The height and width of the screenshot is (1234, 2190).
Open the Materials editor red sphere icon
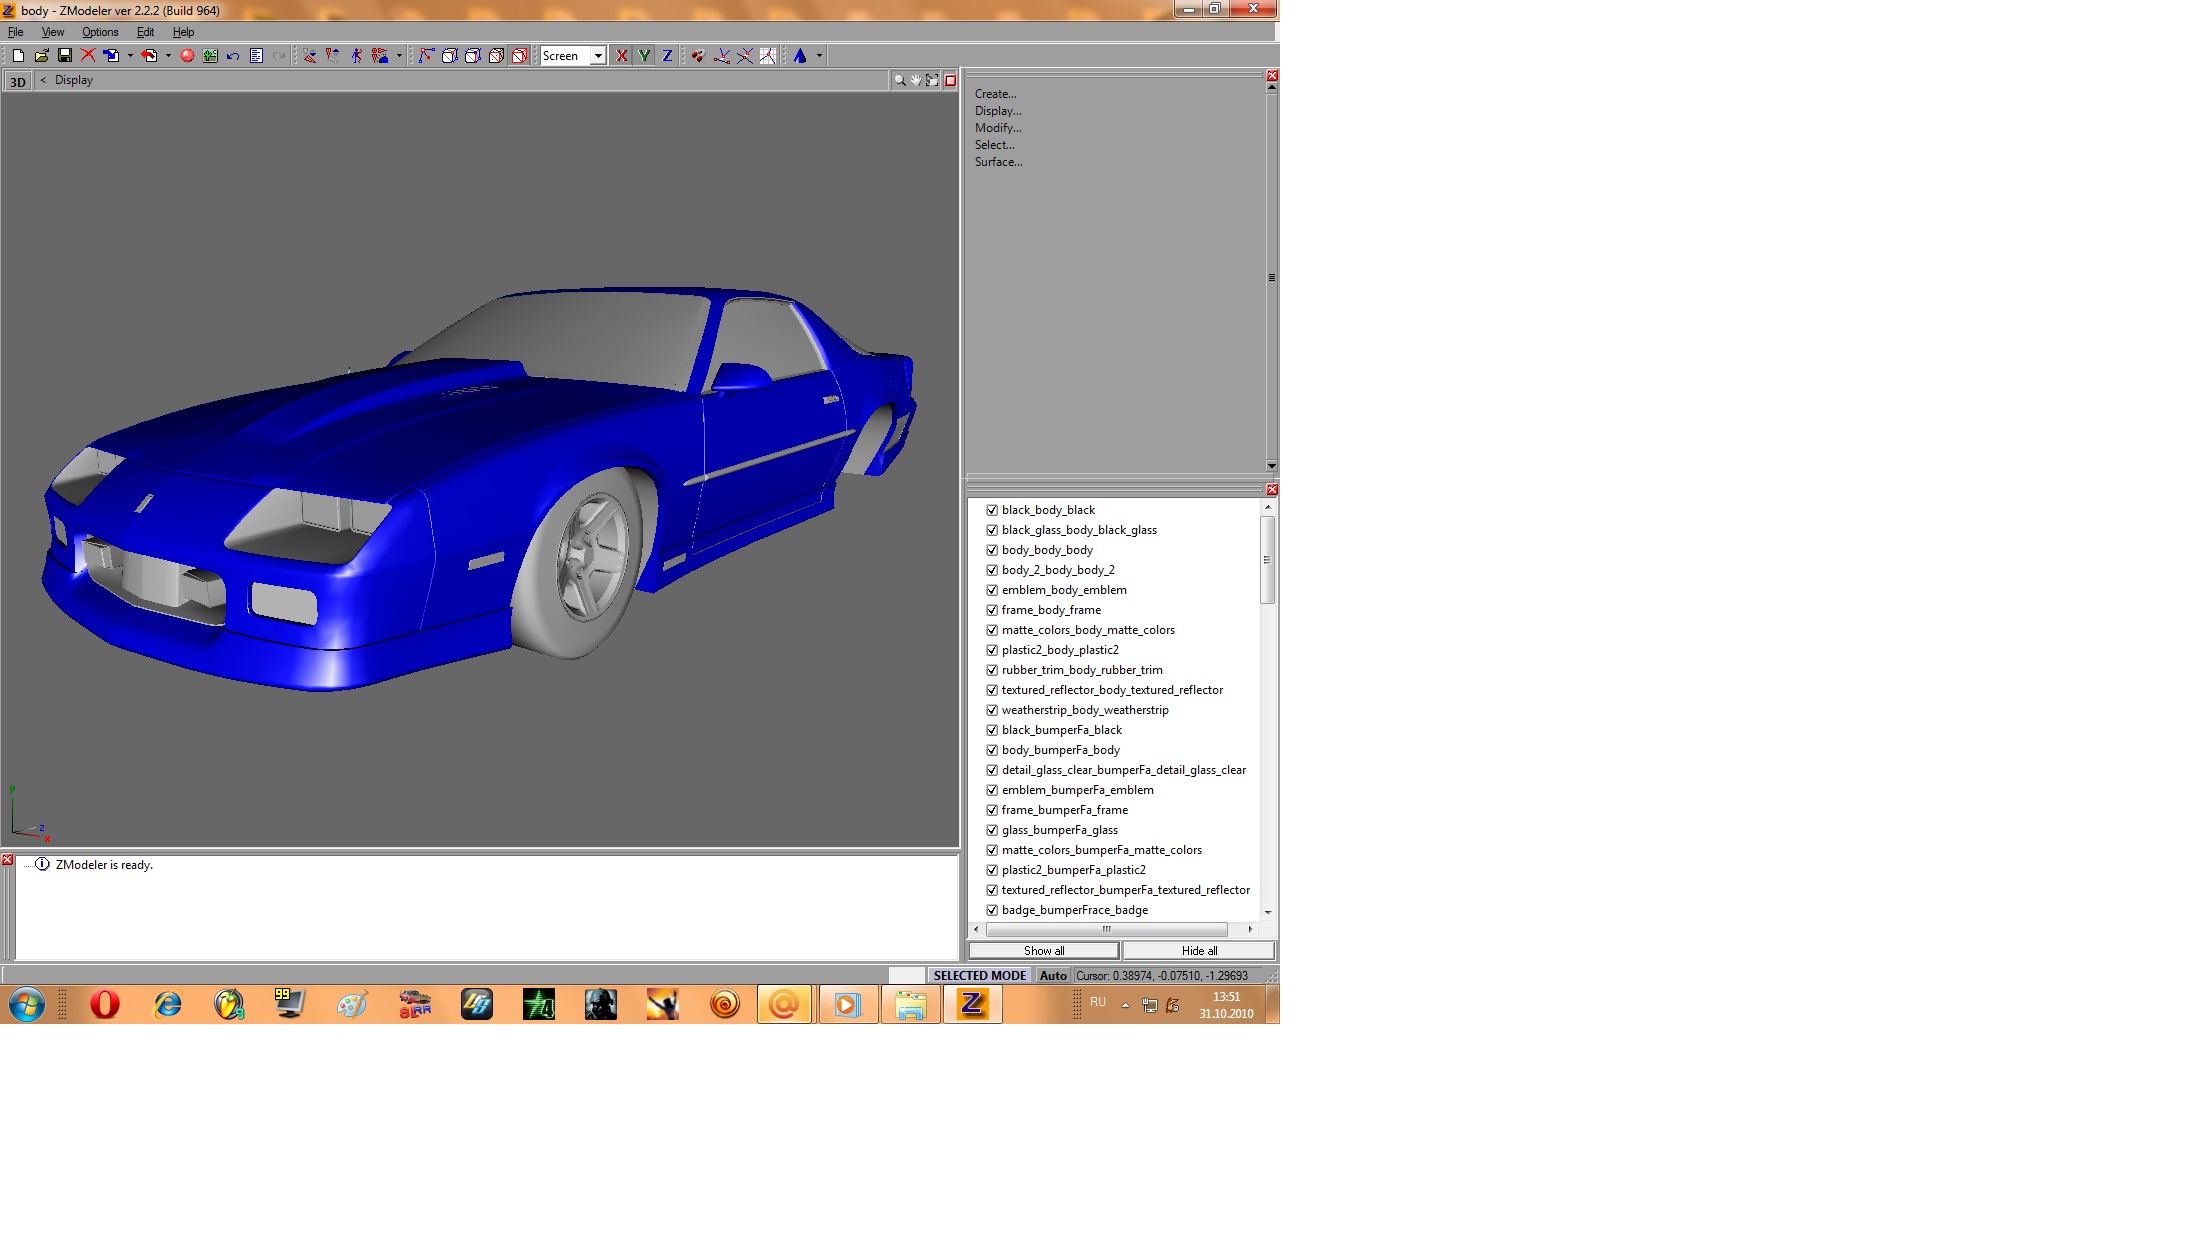pyautogui.click(x=187, y=56)
